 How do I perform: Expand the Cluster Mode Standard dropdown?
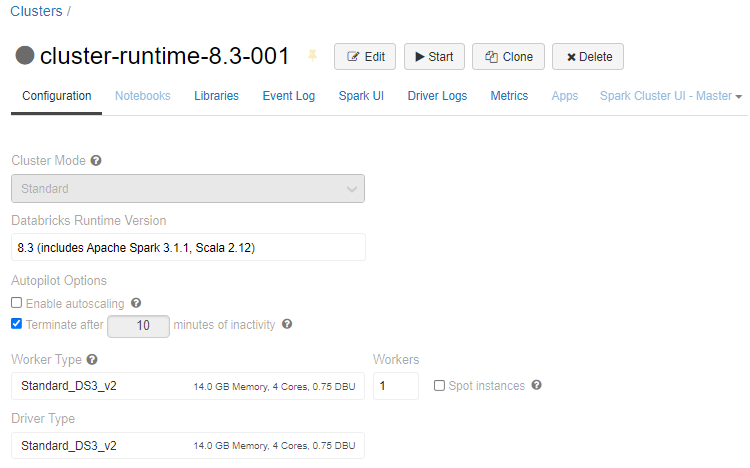(x=188, y=189)
